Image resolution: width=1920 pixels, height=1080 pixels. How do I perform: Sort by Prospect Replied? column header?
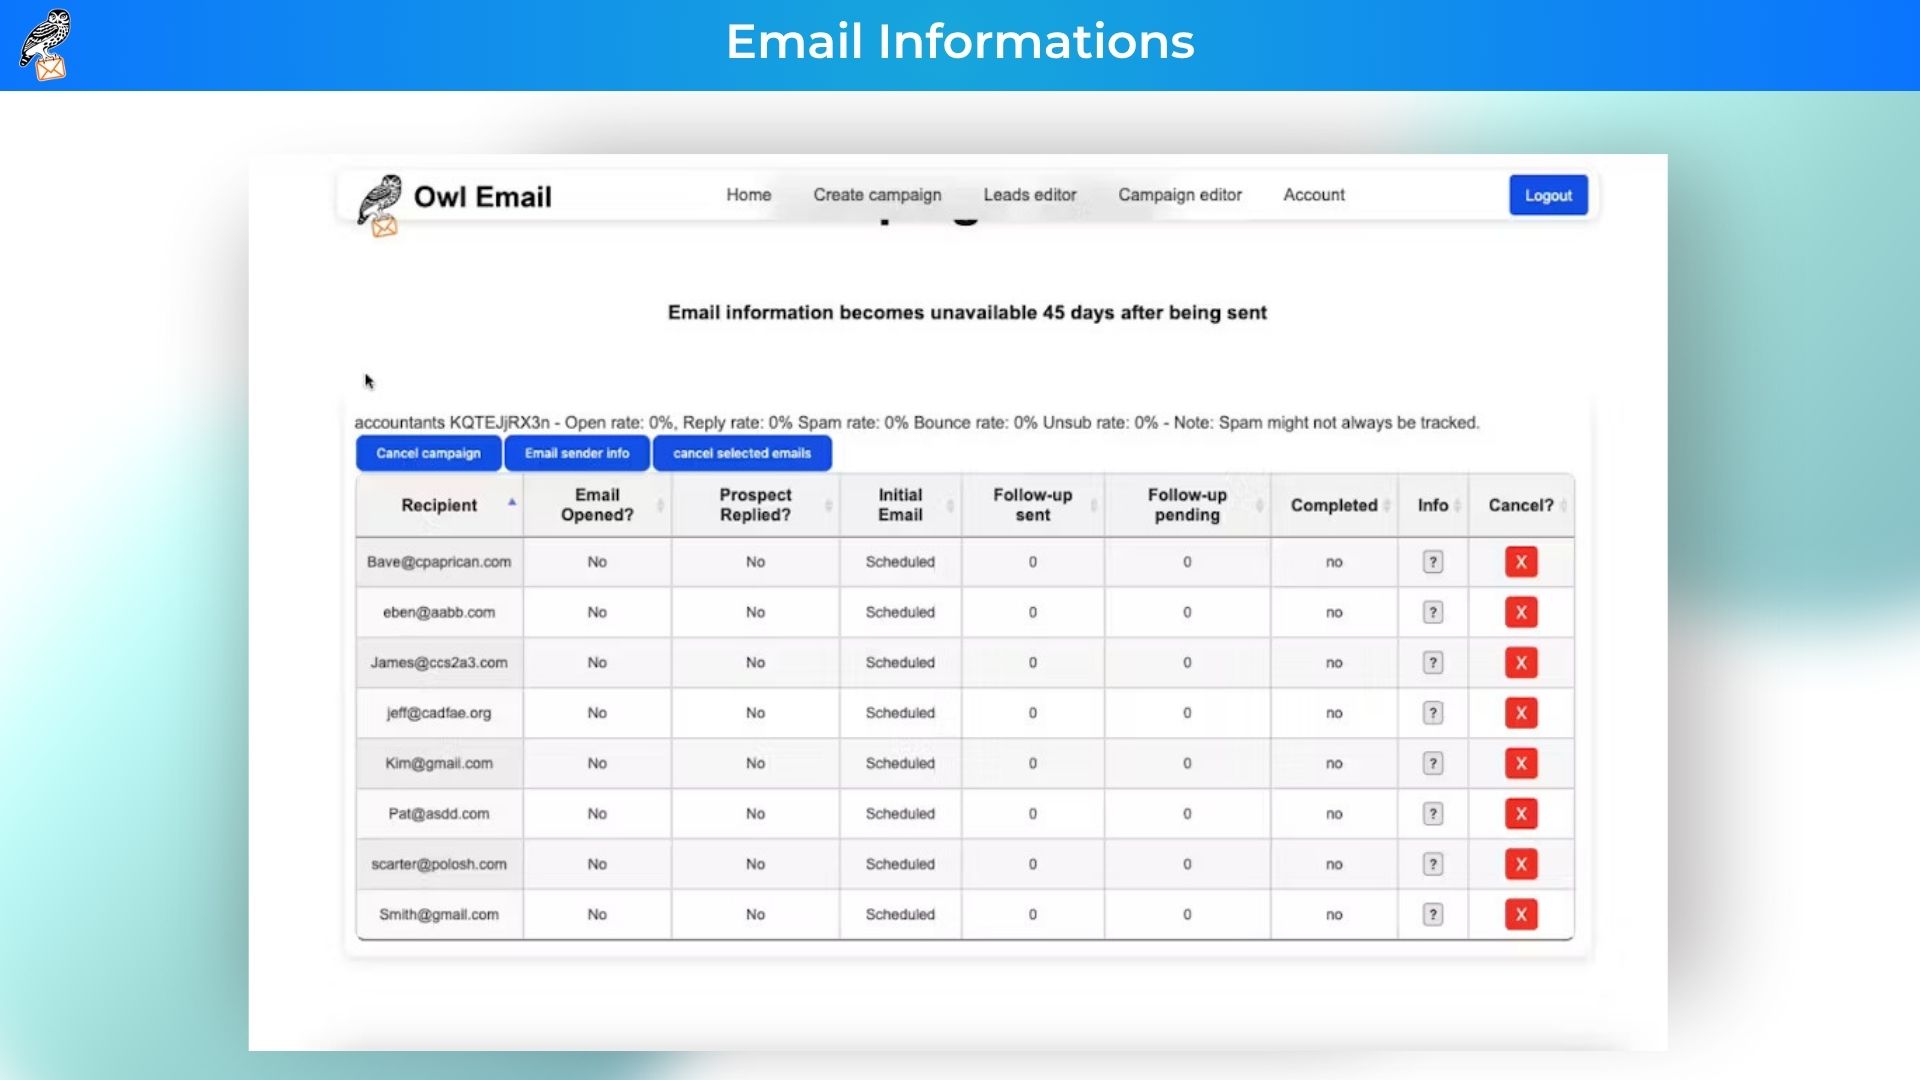[x=755, y=505]
